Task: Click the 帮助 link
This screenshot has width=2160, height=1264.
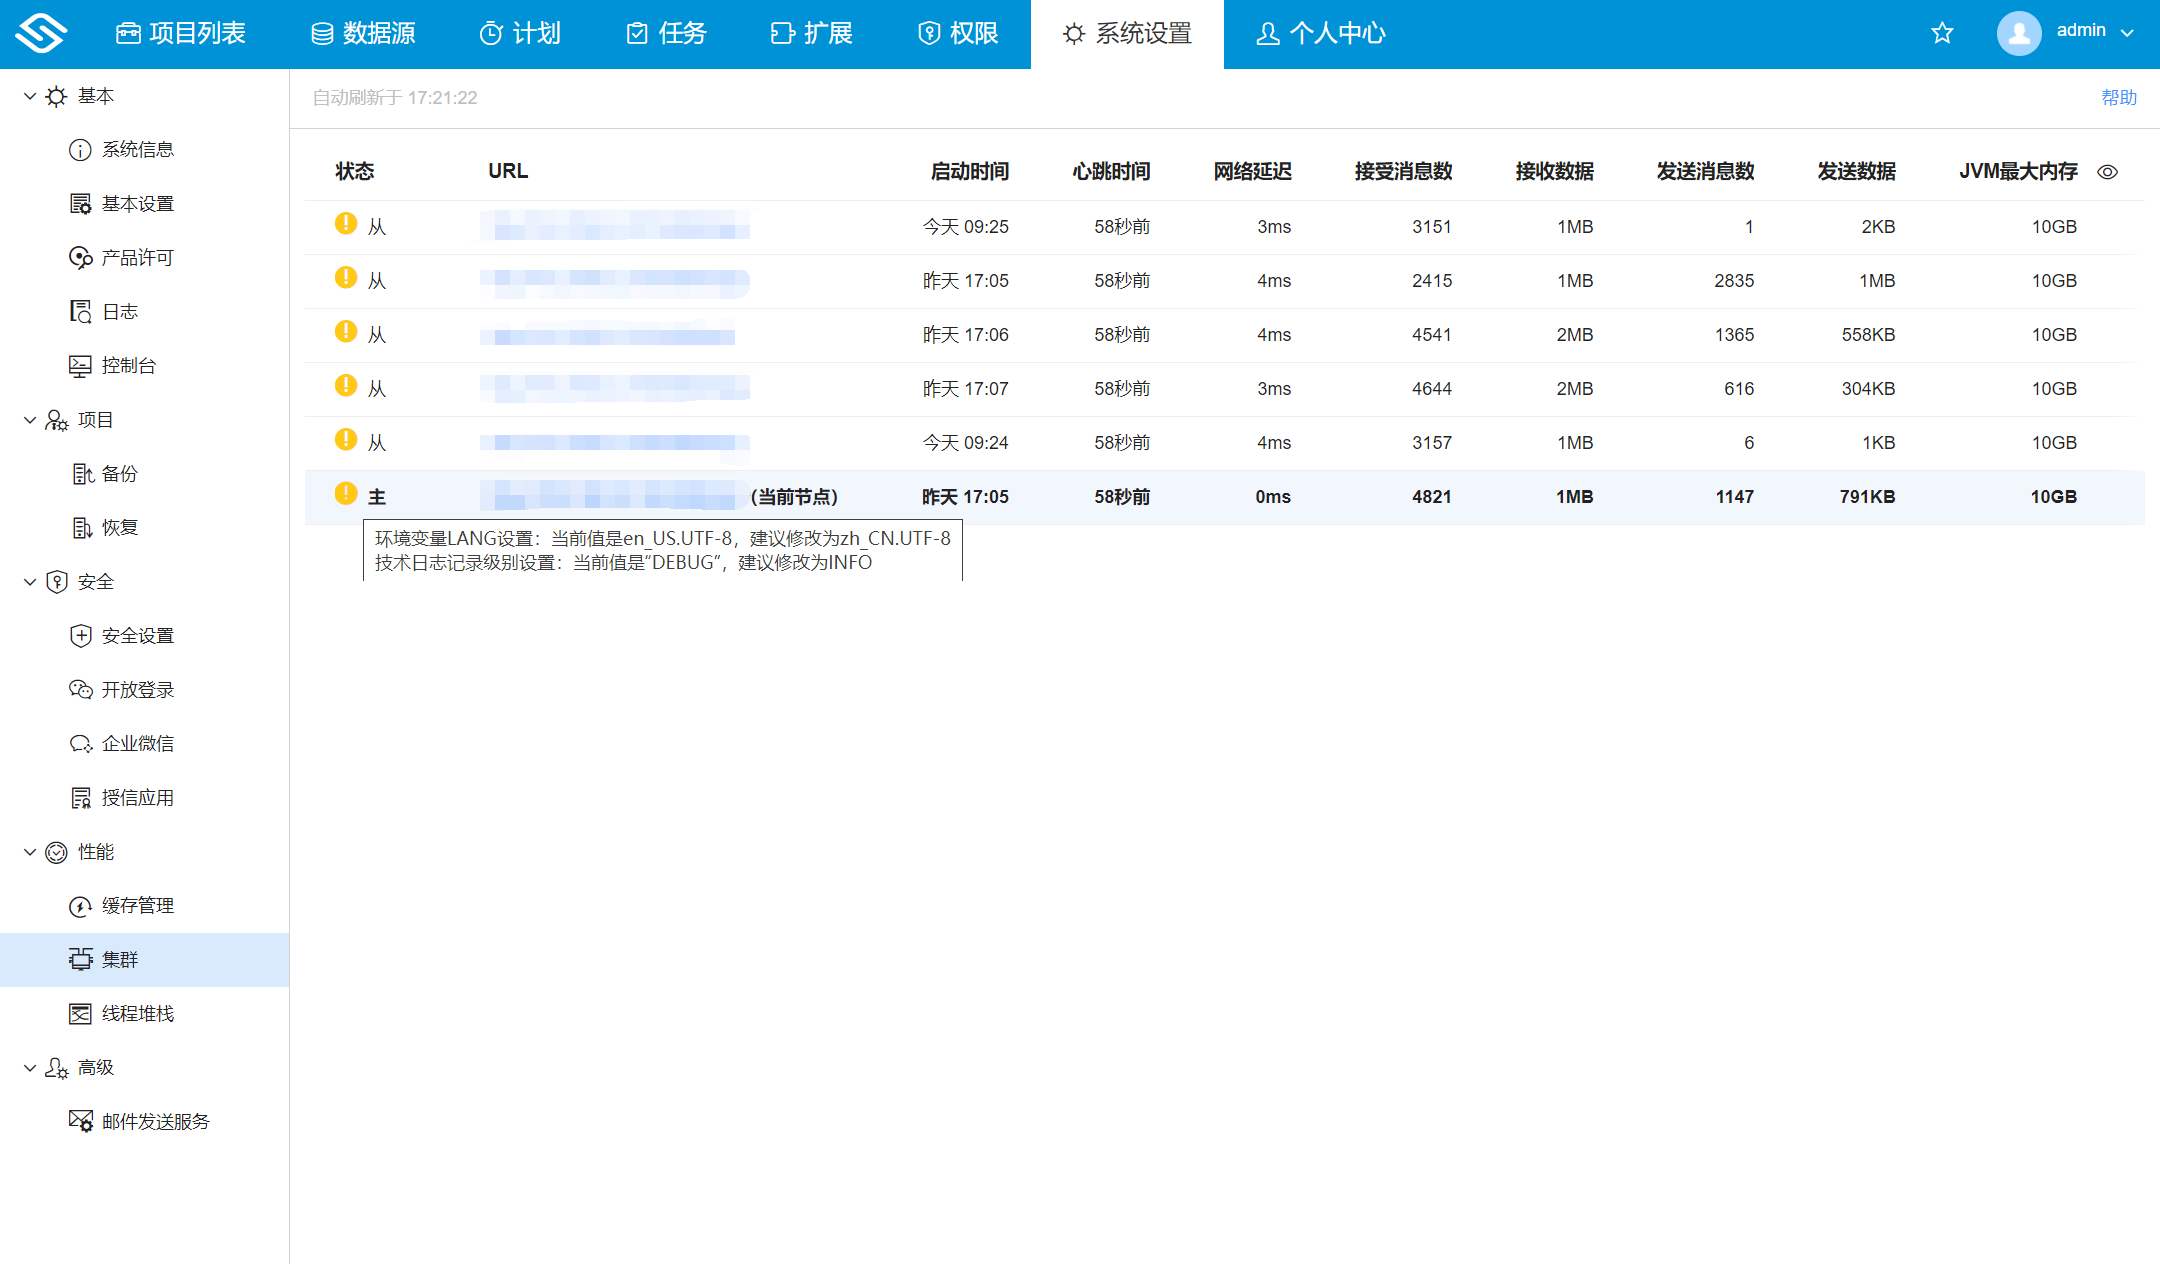Action: (x=2118, y=97)
